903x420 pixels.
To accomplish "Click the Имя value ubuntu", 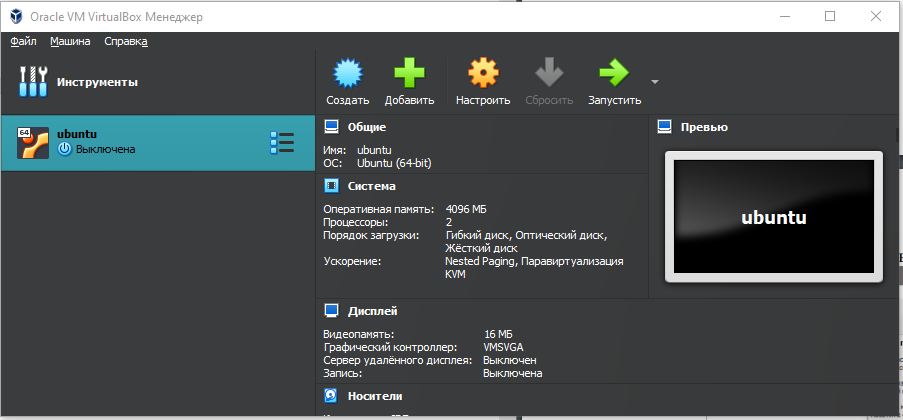I will click(374, 150).
